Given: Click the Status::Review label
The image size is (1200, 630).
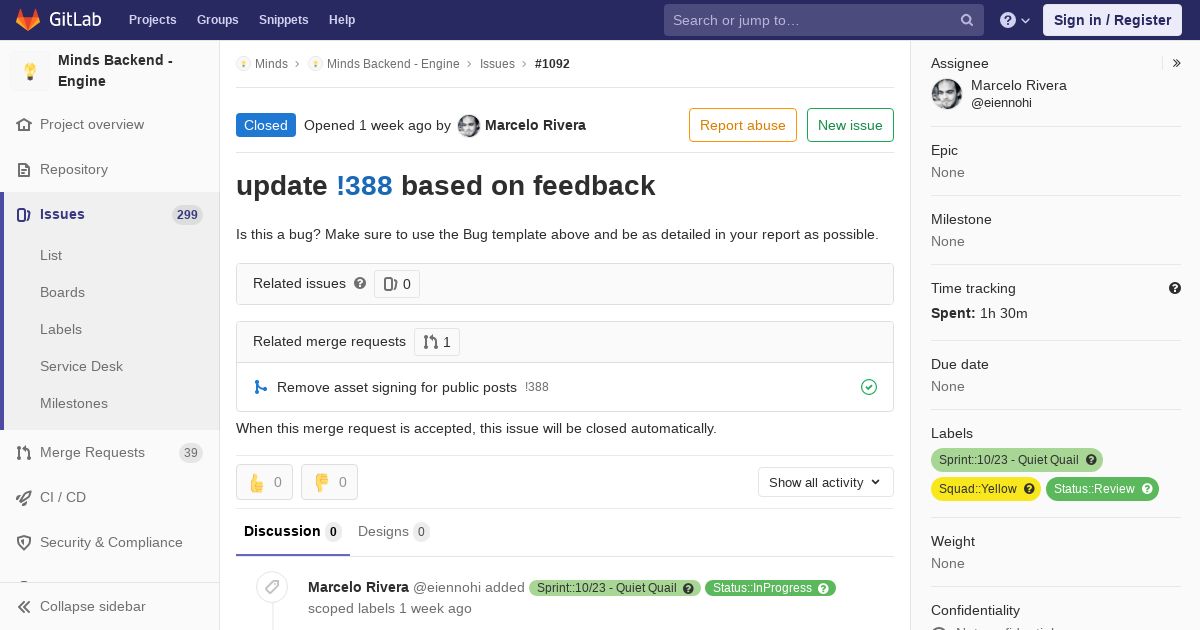Looking at the screenshot, I should pos(1102,489).
